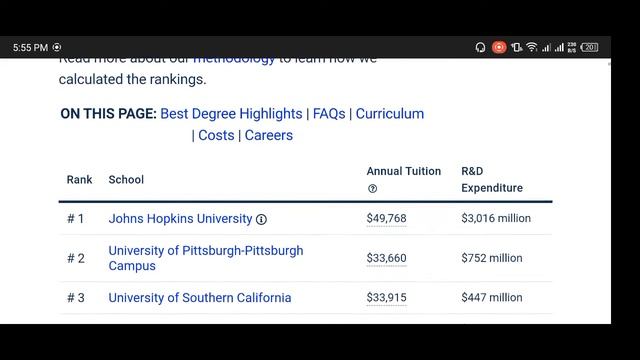
Task: Open the Costs section link
Action: 216,135
